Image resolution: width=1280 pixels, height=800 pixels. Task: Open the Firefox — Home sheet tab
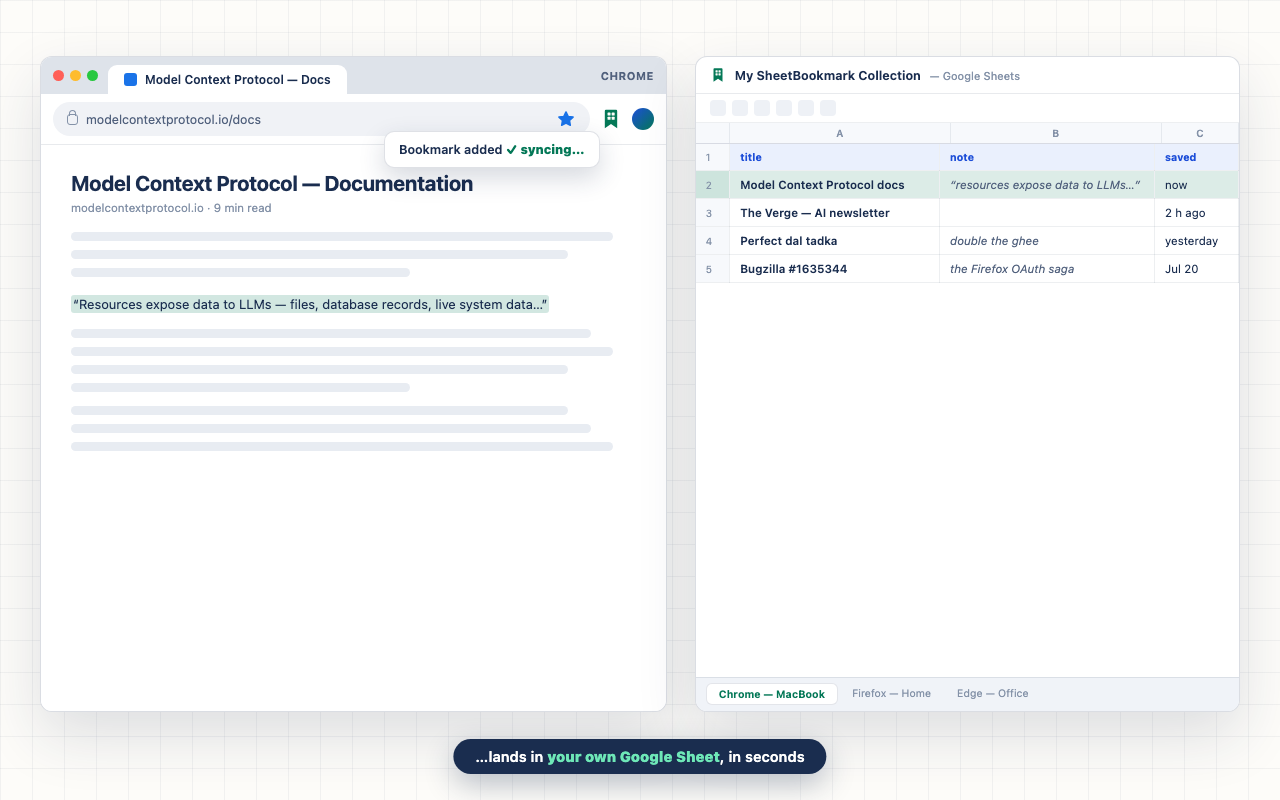(x=891, y=693)
